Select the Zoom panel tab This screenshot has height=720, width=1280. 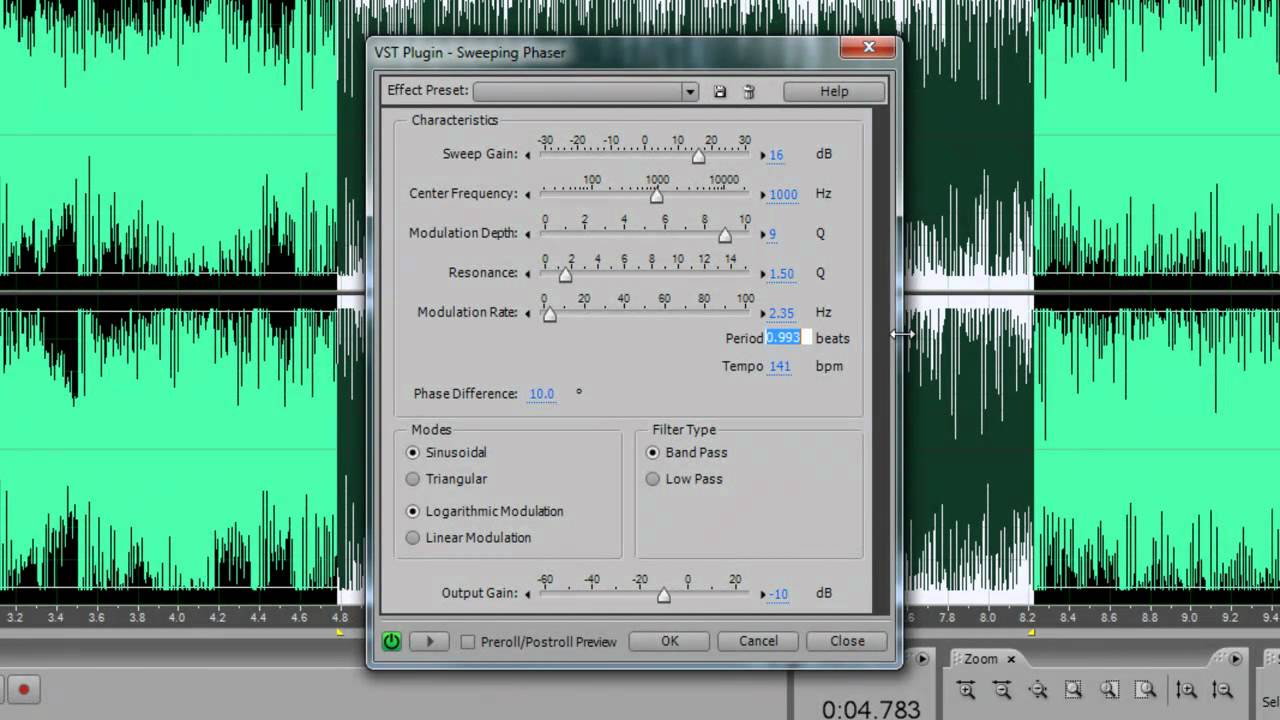pos(981,659)
